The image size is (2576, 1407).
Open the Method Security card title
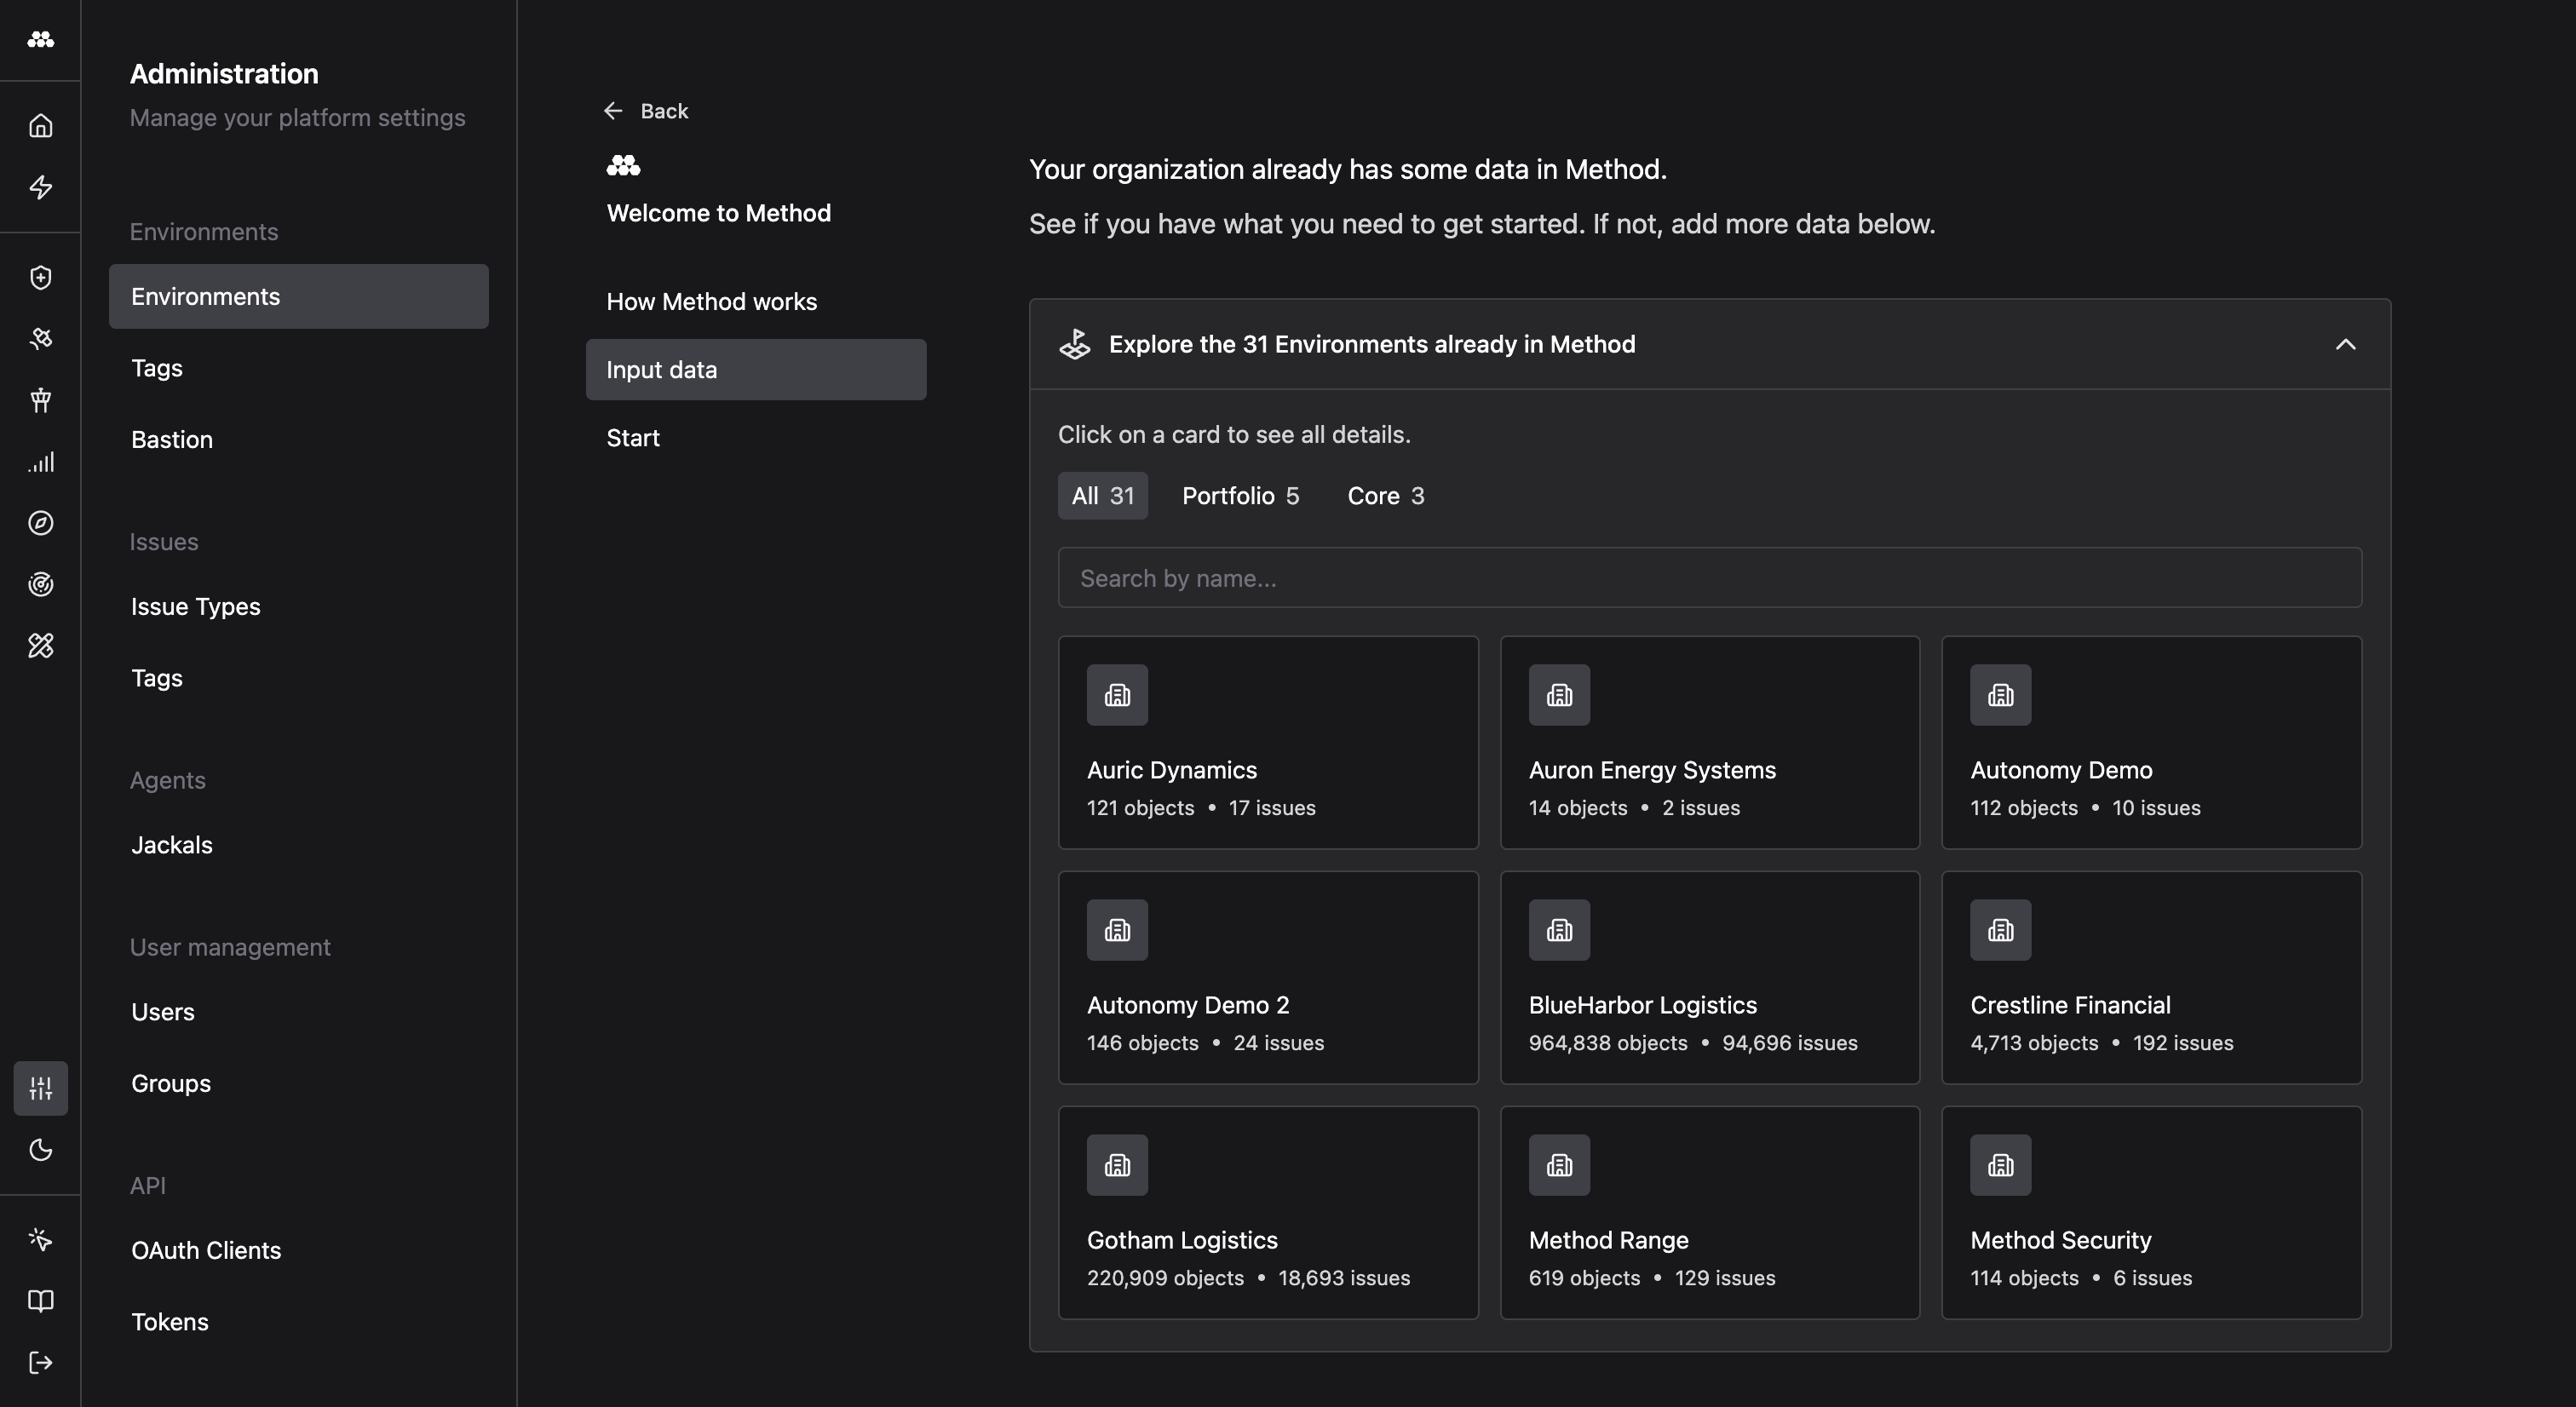click(x=2060, y=1240)
